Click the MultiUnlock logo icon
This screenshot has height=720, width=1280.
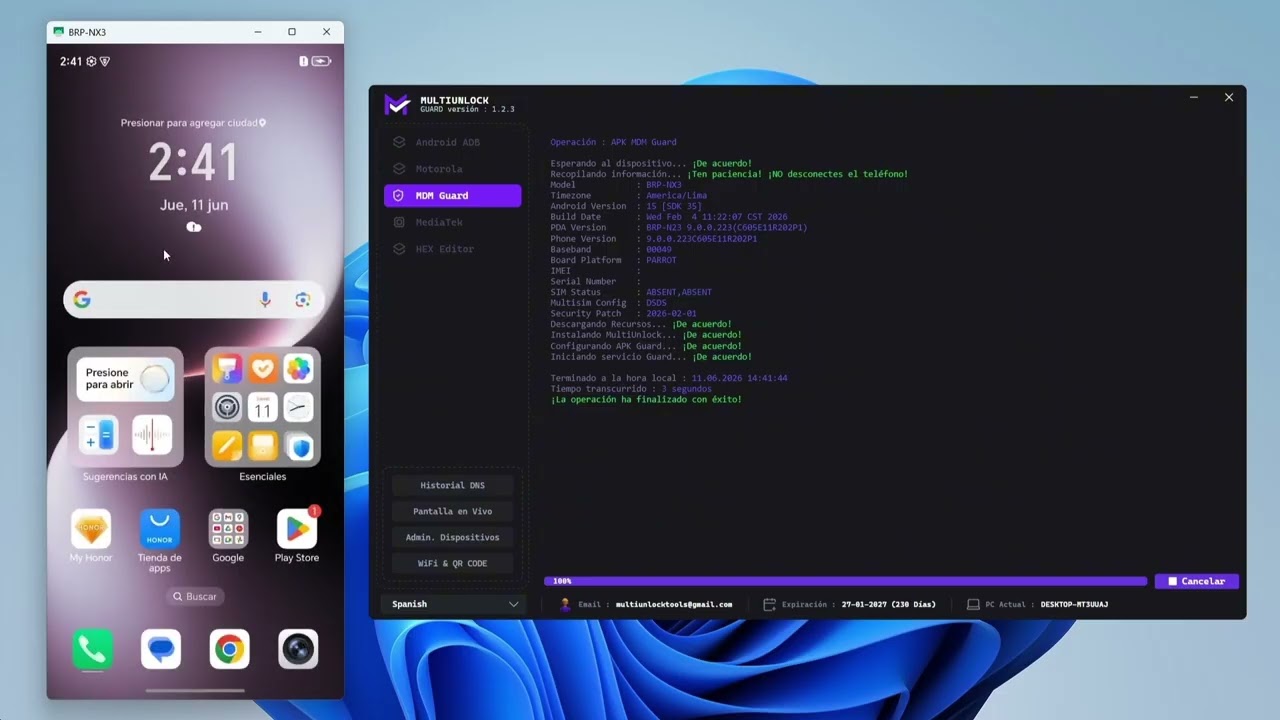397,104
